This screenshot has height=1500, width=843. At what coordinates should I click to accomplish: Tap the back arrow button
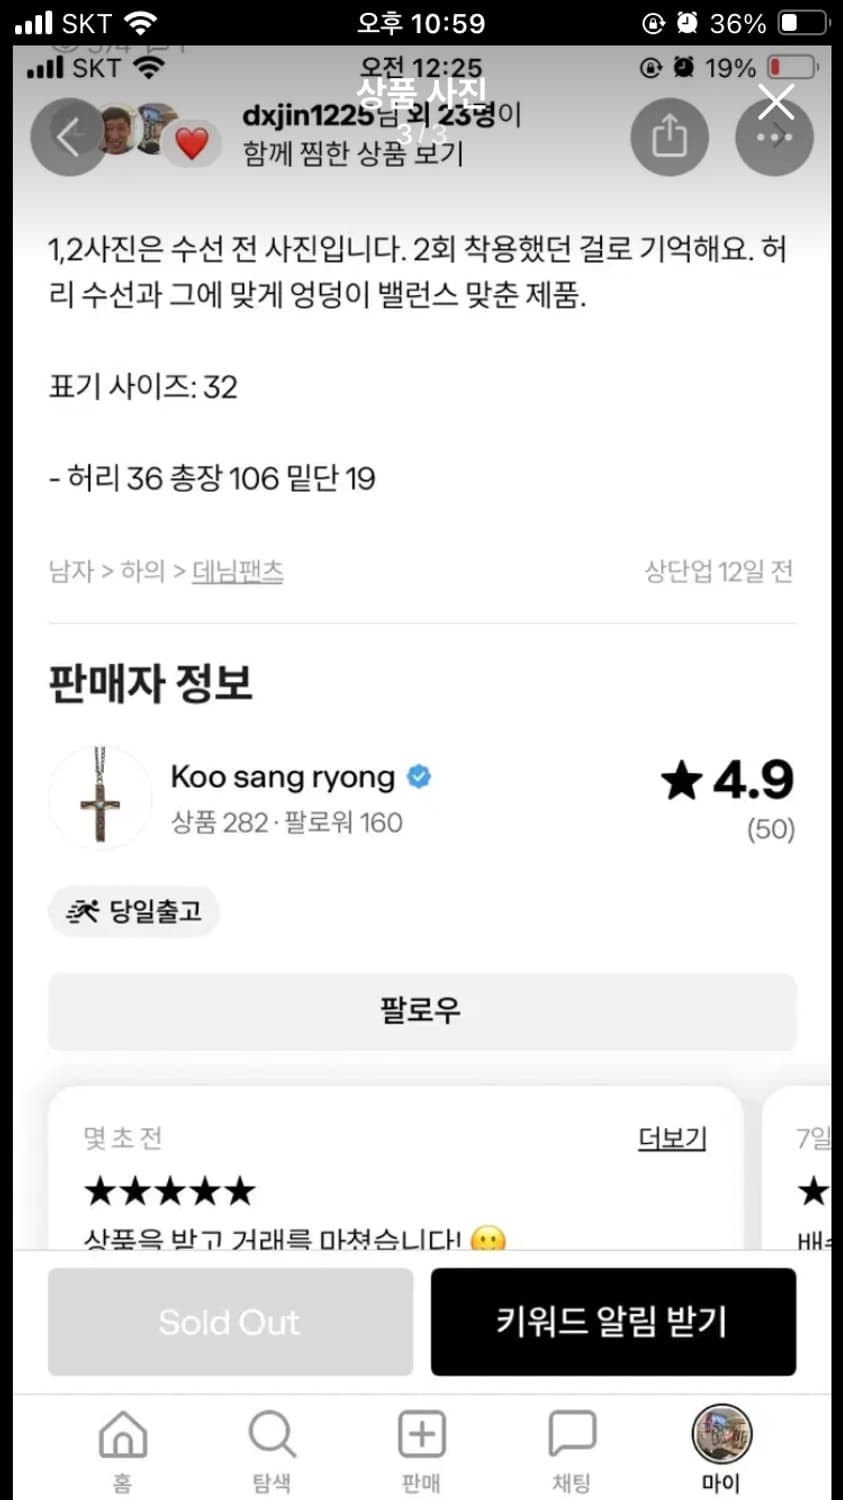[66, 137]
